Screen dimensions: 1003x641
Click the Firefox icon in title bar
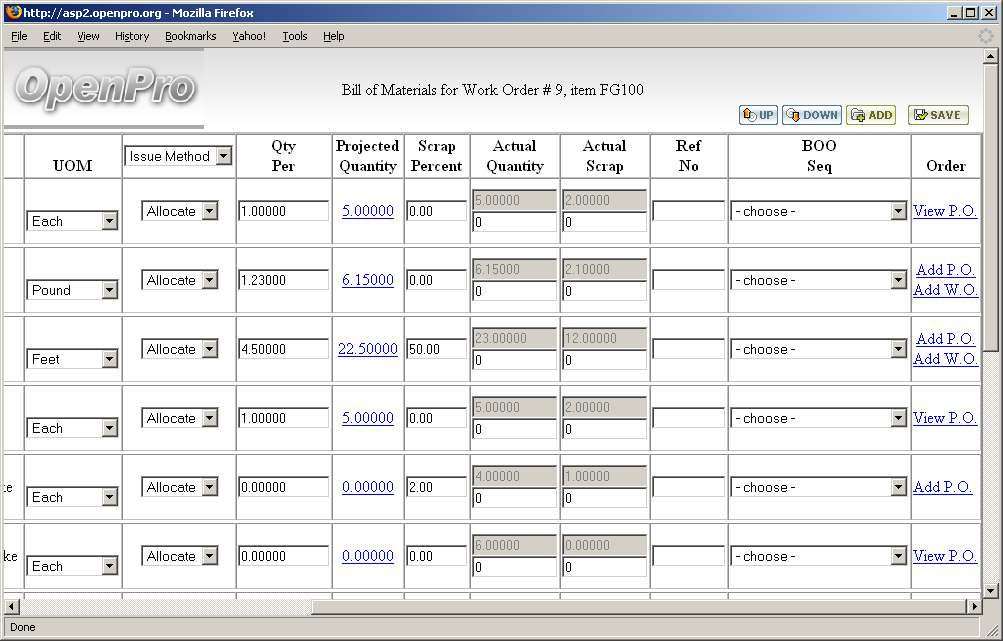pos(12,13)
